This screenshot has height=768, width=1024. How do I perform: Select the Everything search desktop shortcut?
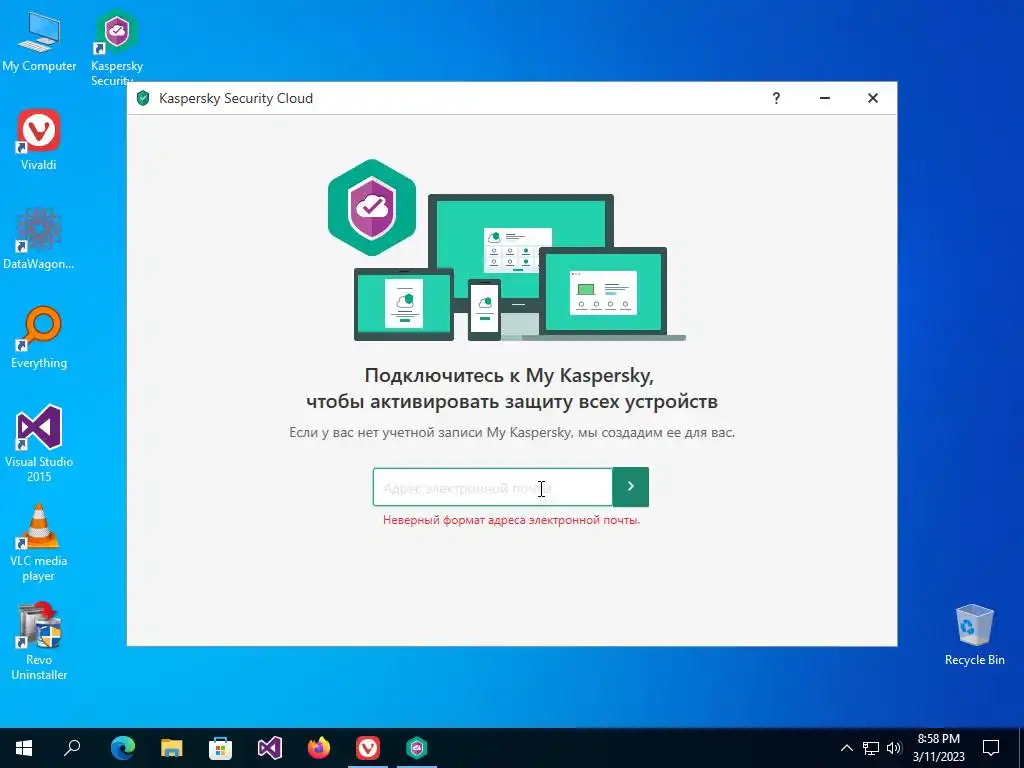pos(39,337)
